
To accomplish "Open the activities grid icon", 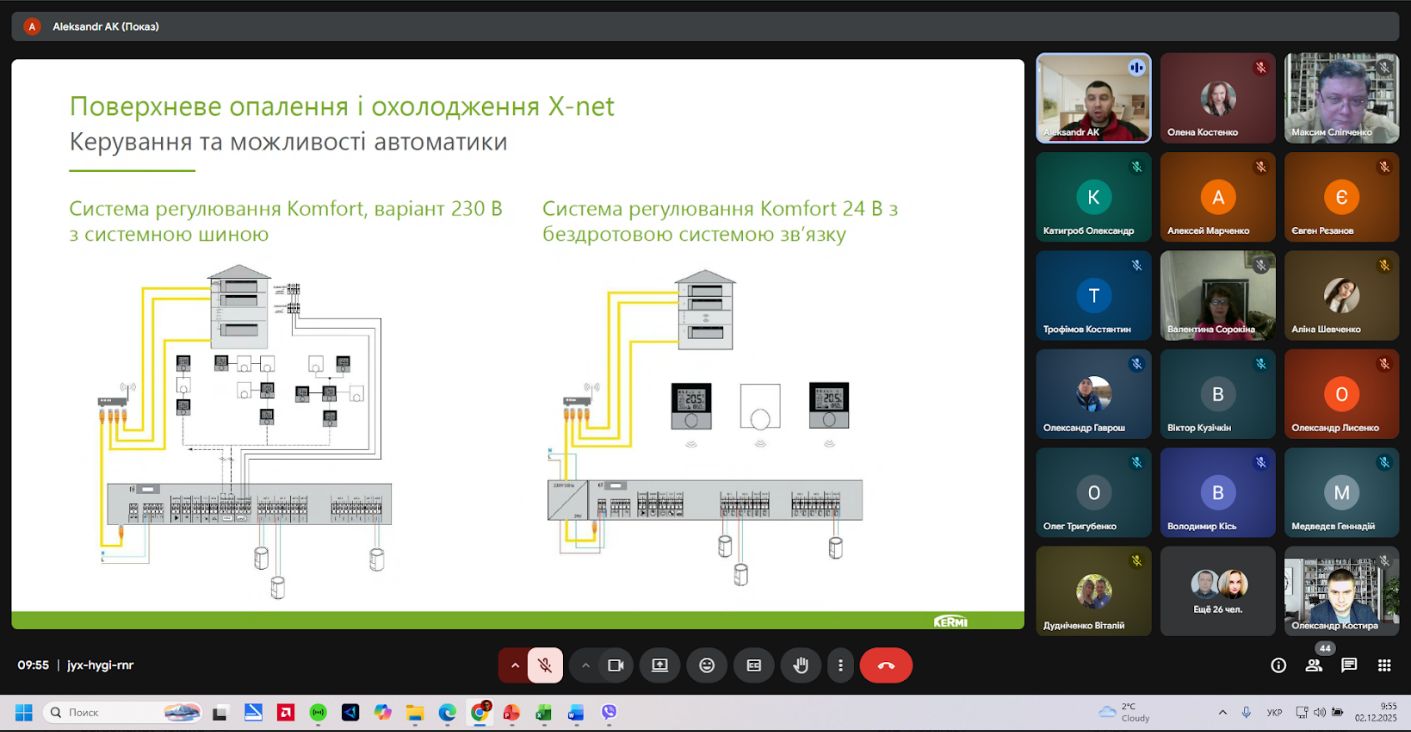I will 1384,665.
